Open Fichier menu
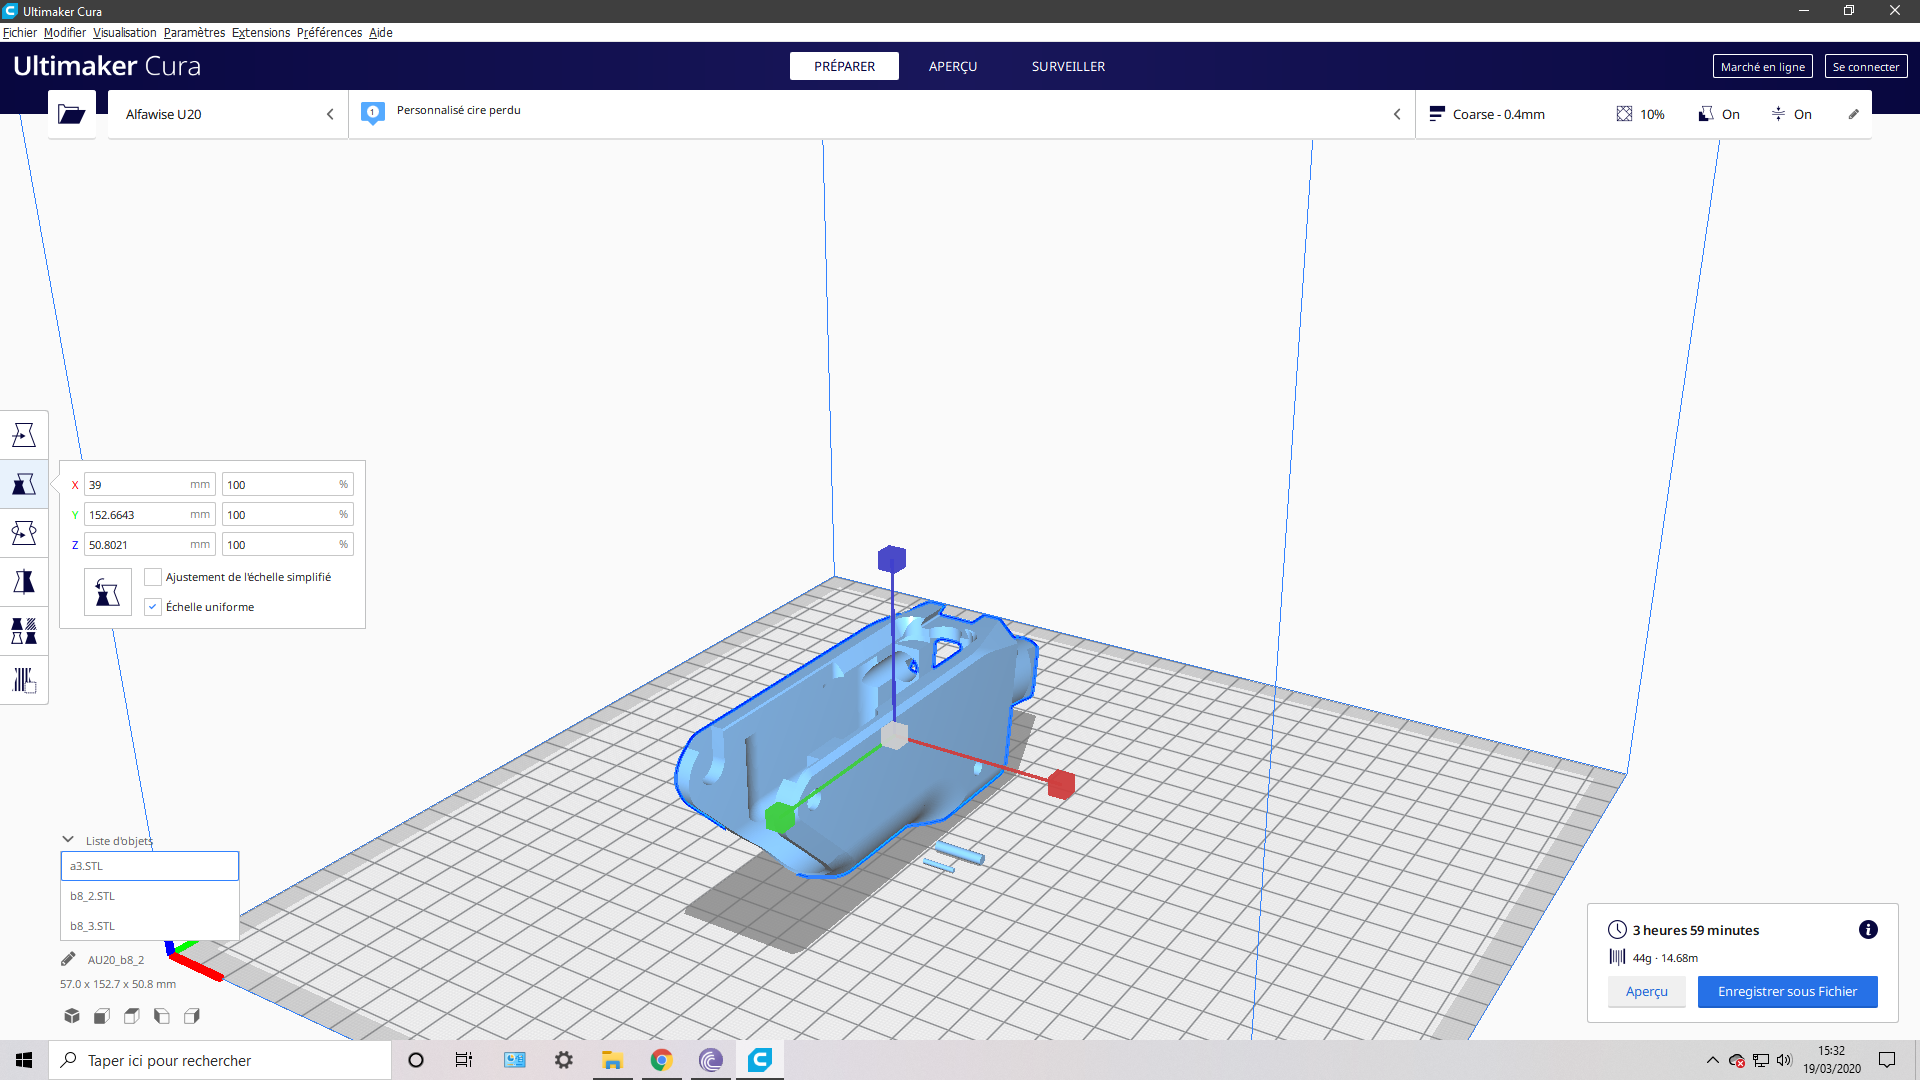Image resolution: width=1920 pixels, height=1080 pixels. point(20,33)
